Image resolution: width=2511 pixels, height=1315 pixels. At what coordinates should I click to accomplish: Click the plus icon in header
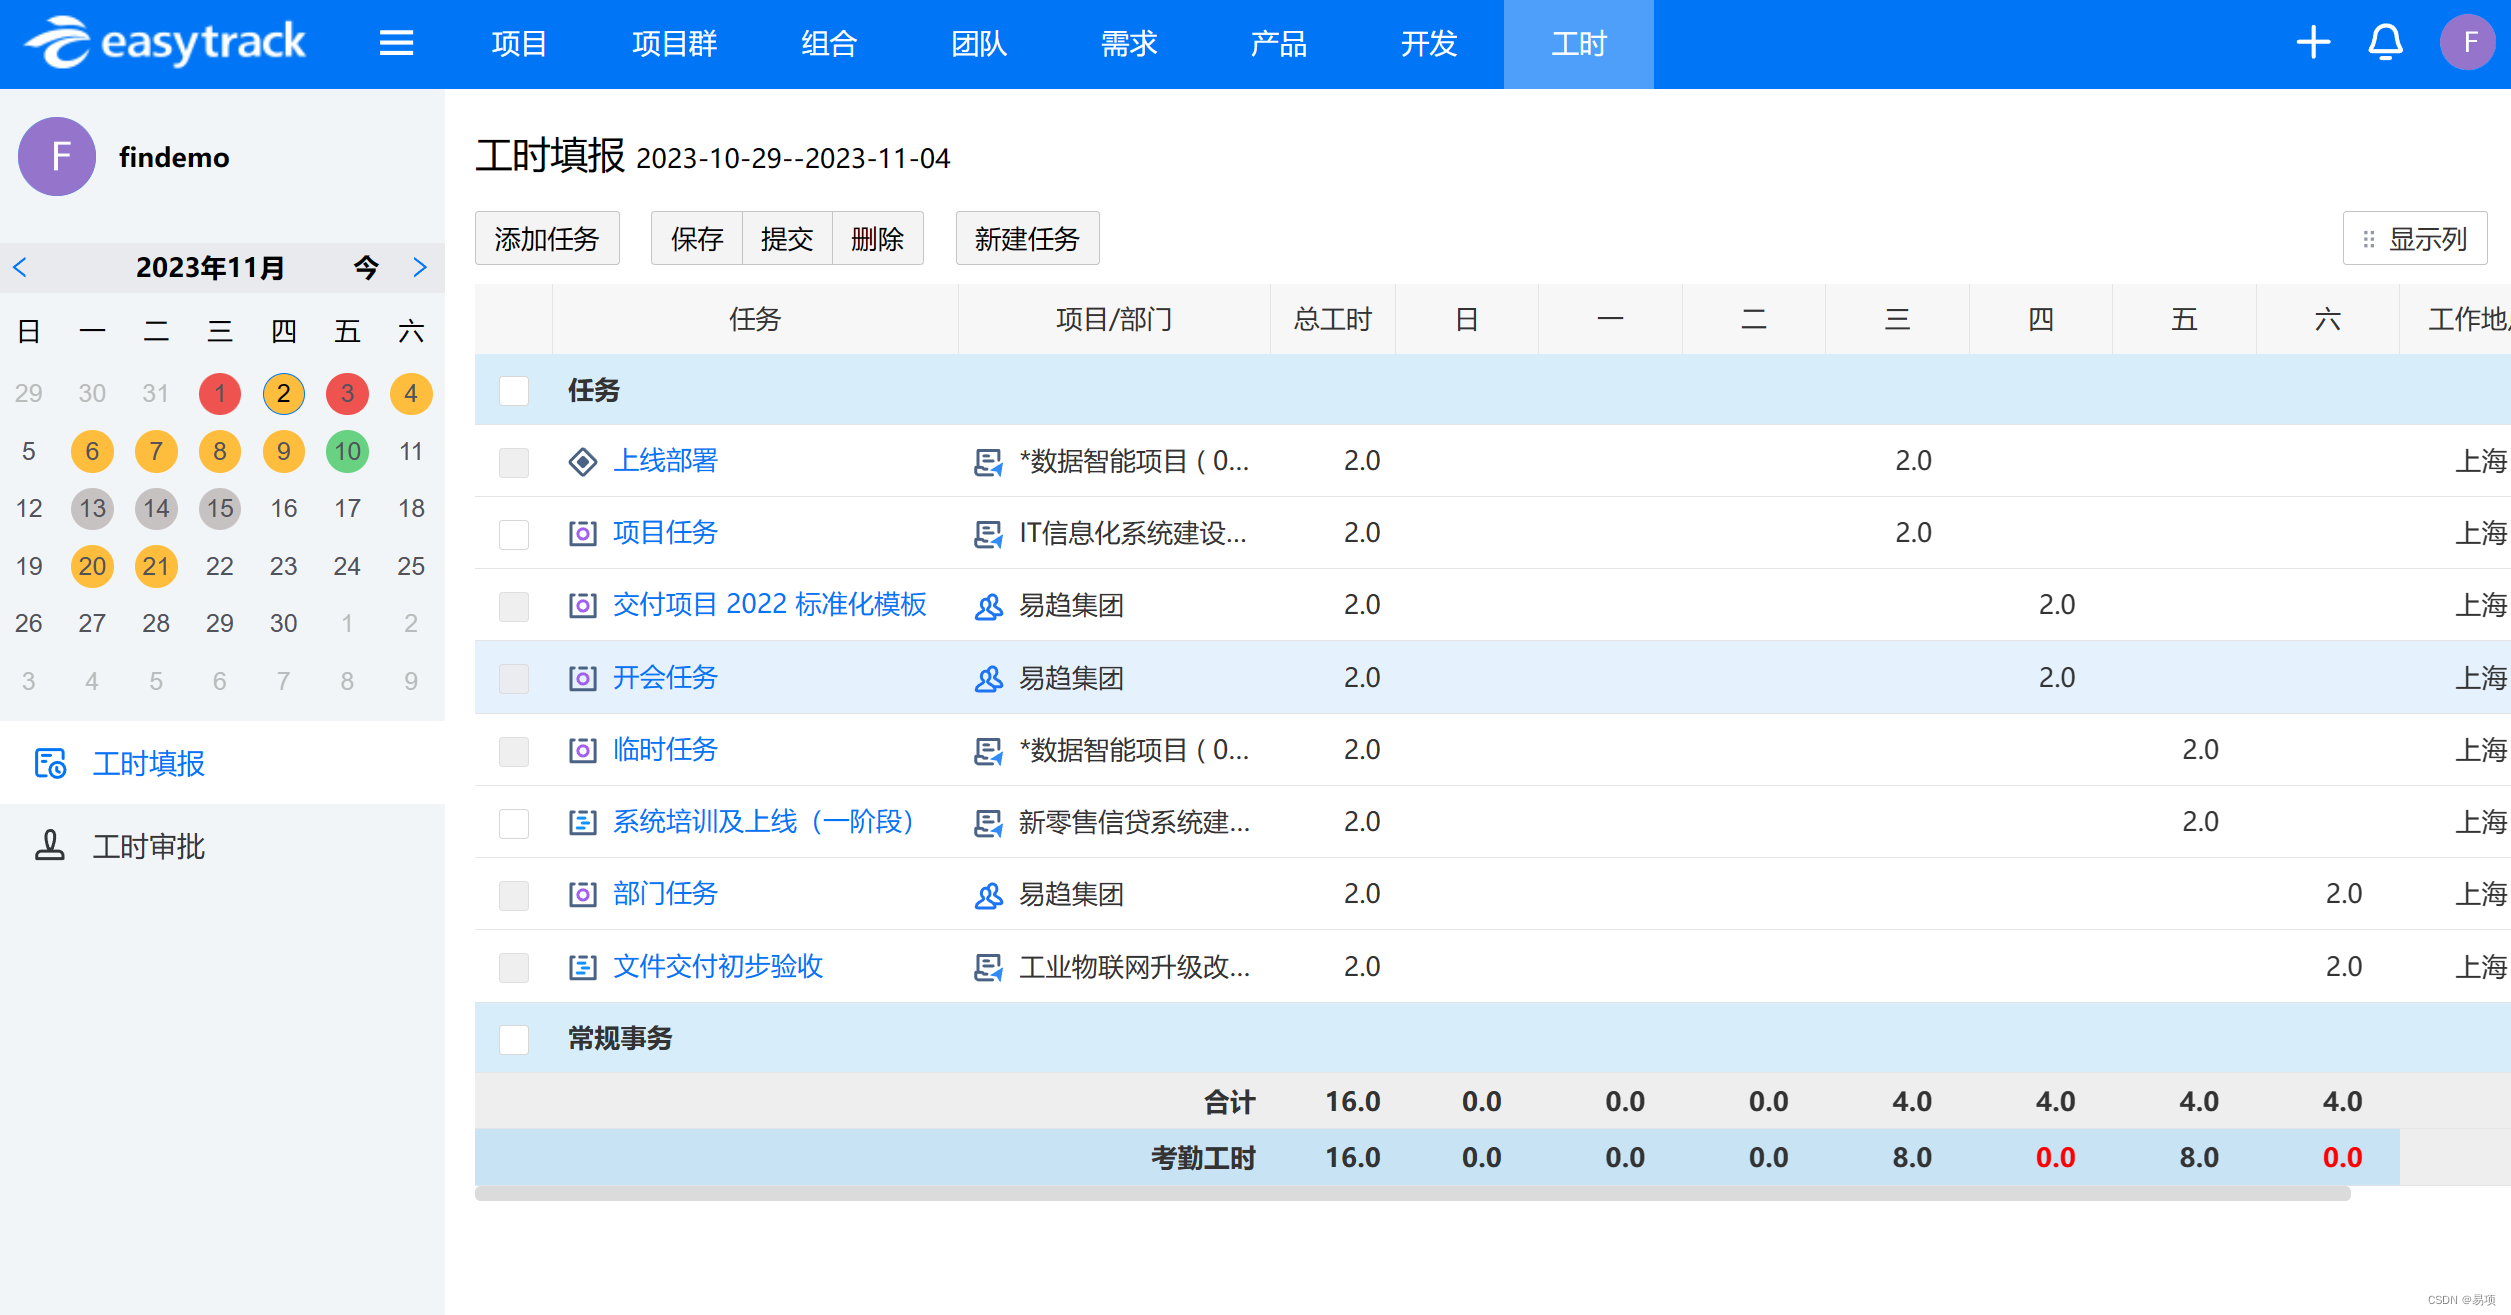click(x=2312, y=42)
